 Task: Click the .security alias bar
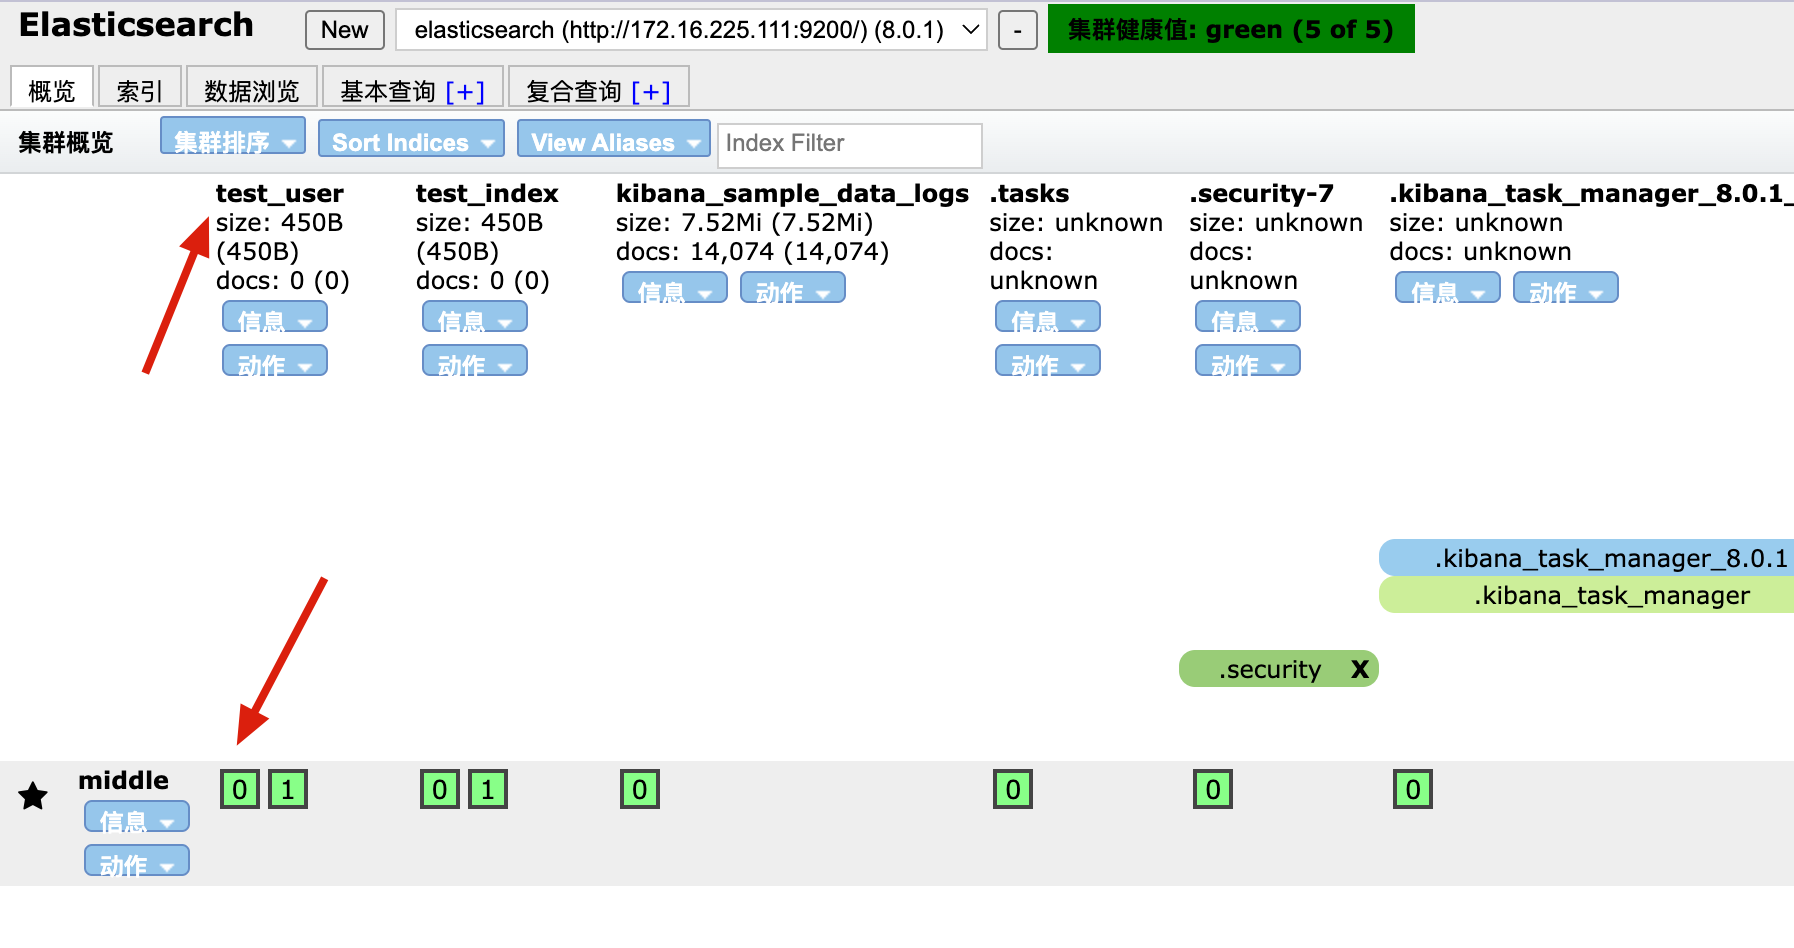[x=1279, y=669]
